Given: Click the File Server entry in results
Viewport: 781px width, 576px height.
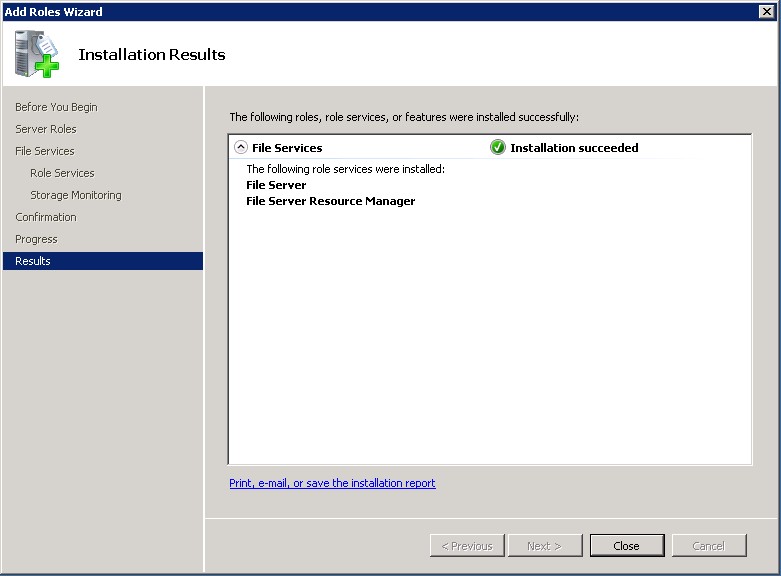Looking at the screenshot, I should [x=276, y=185].
